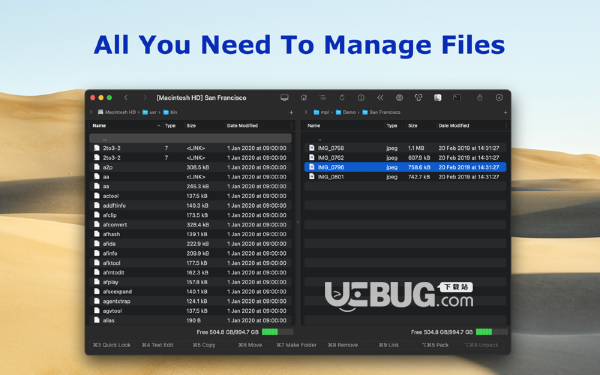Click the double left chevron icon
Viewport: 600px width, 375px height.
coord(380,98)
